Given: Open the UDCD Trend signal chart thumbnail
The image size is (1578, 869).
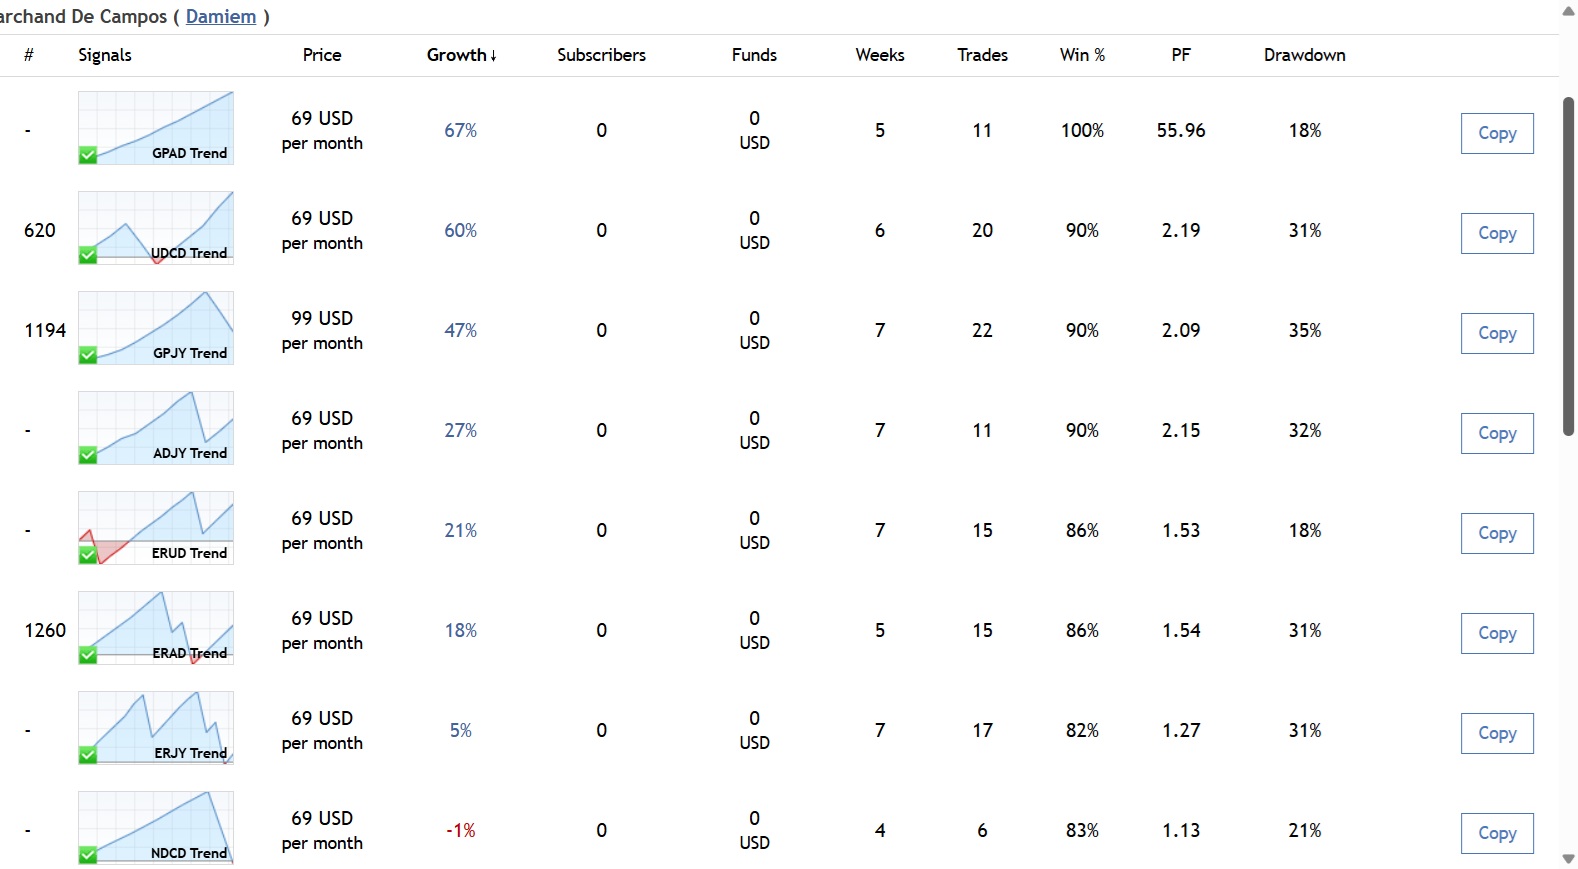Looking at the screenshot, I should pos(156,228).
